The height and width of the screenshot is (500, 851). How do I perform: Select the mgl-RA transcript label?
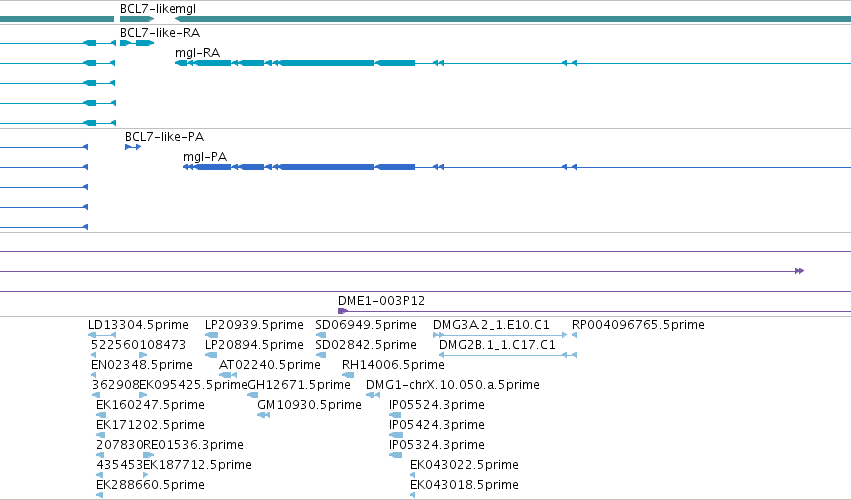tap(197, 53)
